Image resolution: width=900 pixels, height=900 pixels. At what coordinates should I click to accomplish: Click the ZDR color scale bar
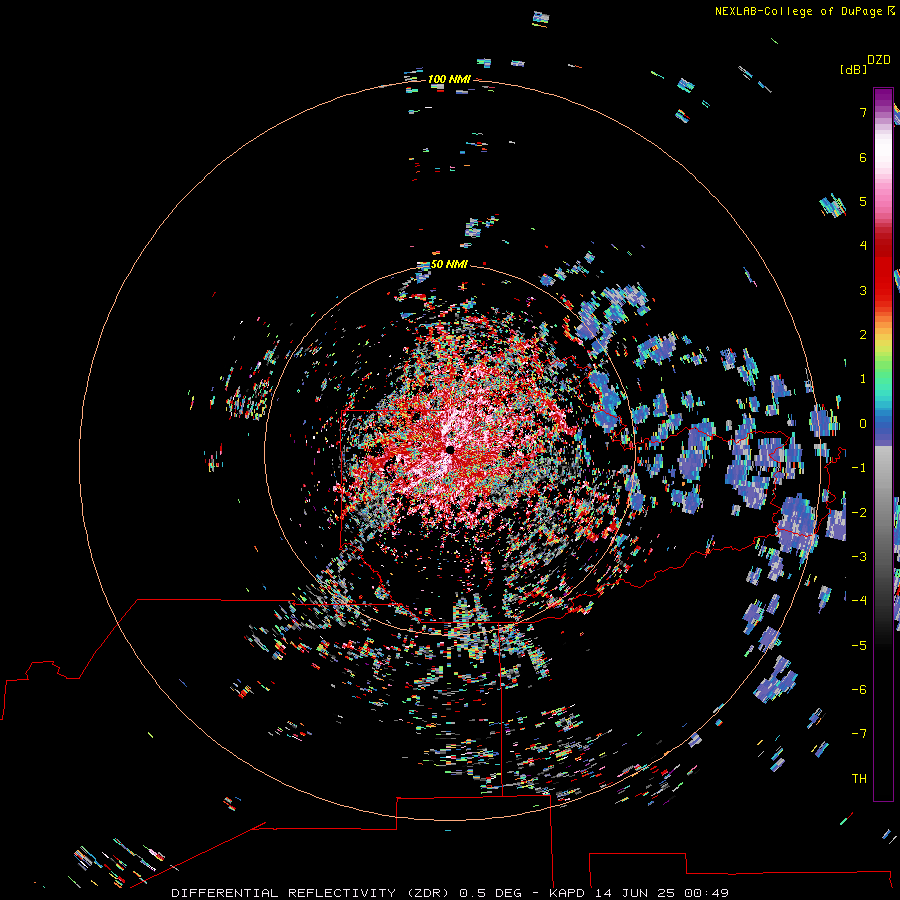(x=883, y=444)
